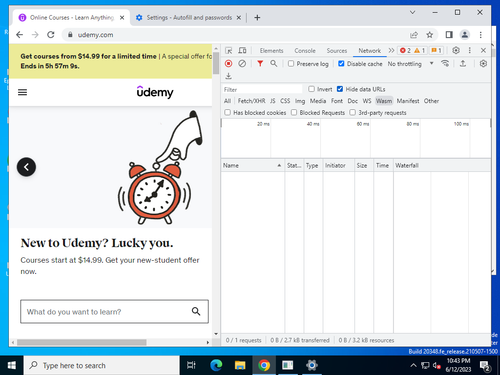Click the red errors count badge
Image resolution: width=500 pixels, height=375 pixels.
405,50
